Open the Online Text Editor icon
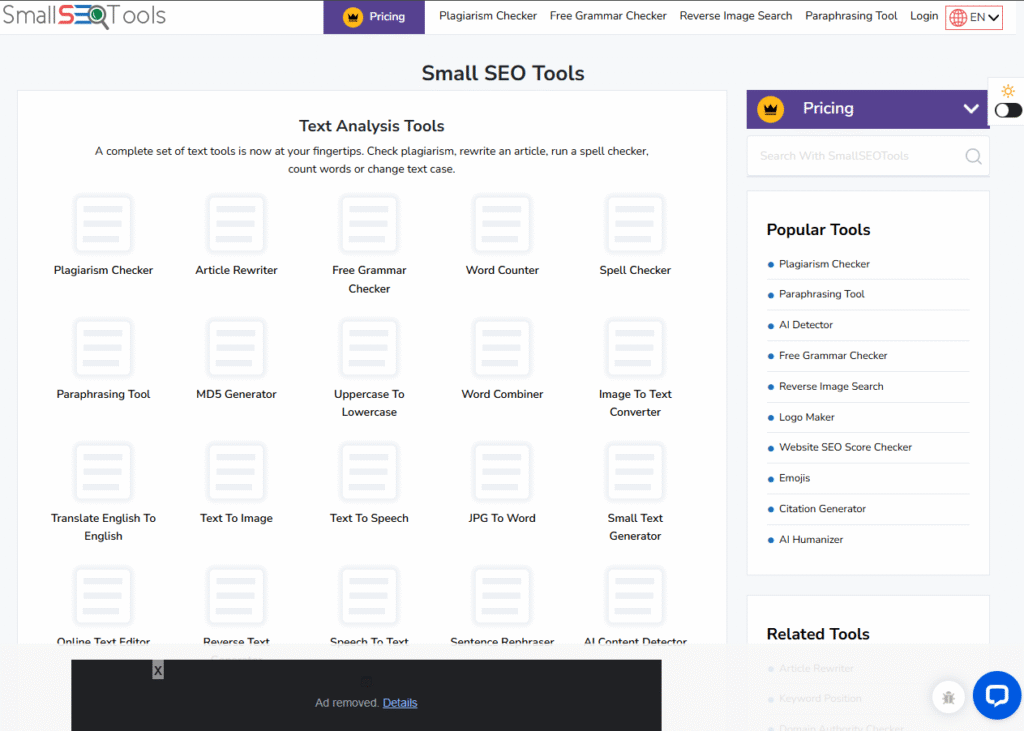The image size is (1024, 731). (x=103, y=596)
